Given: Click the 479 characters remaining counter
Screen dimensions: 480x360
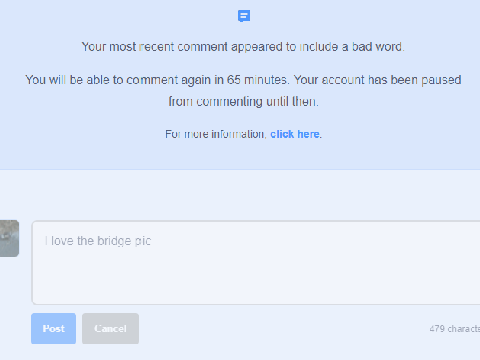Looking at the screenshot, I should [x=455, y=329].
